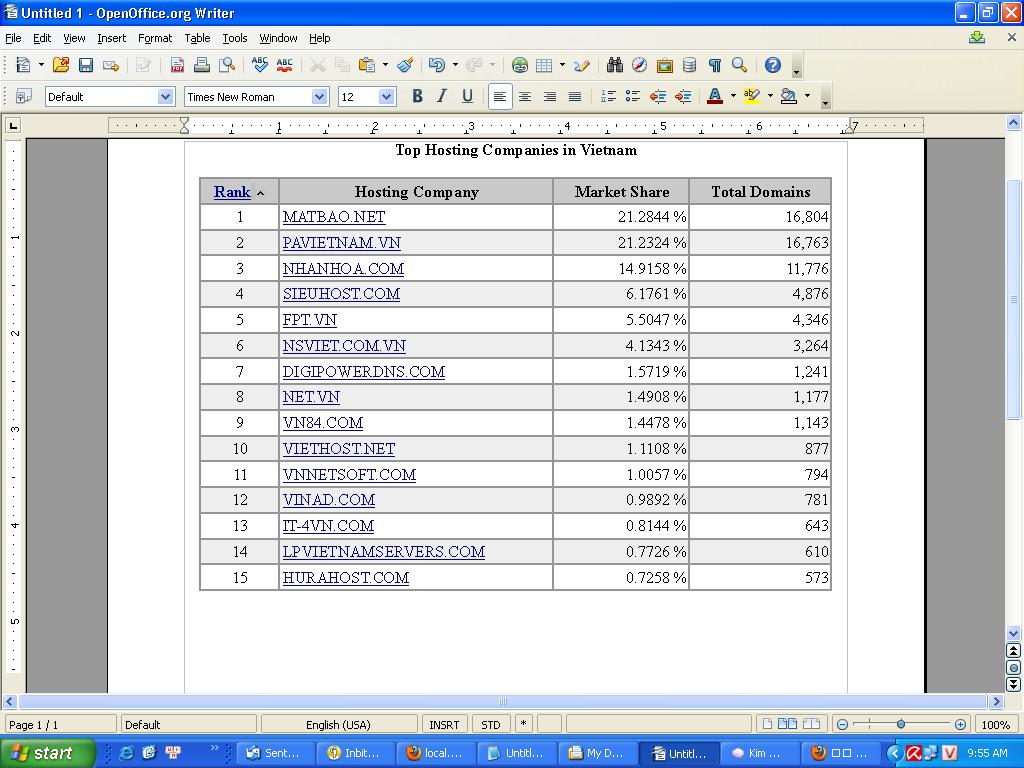Open the Apply Style dropdown showing Default

pos(166,97)
